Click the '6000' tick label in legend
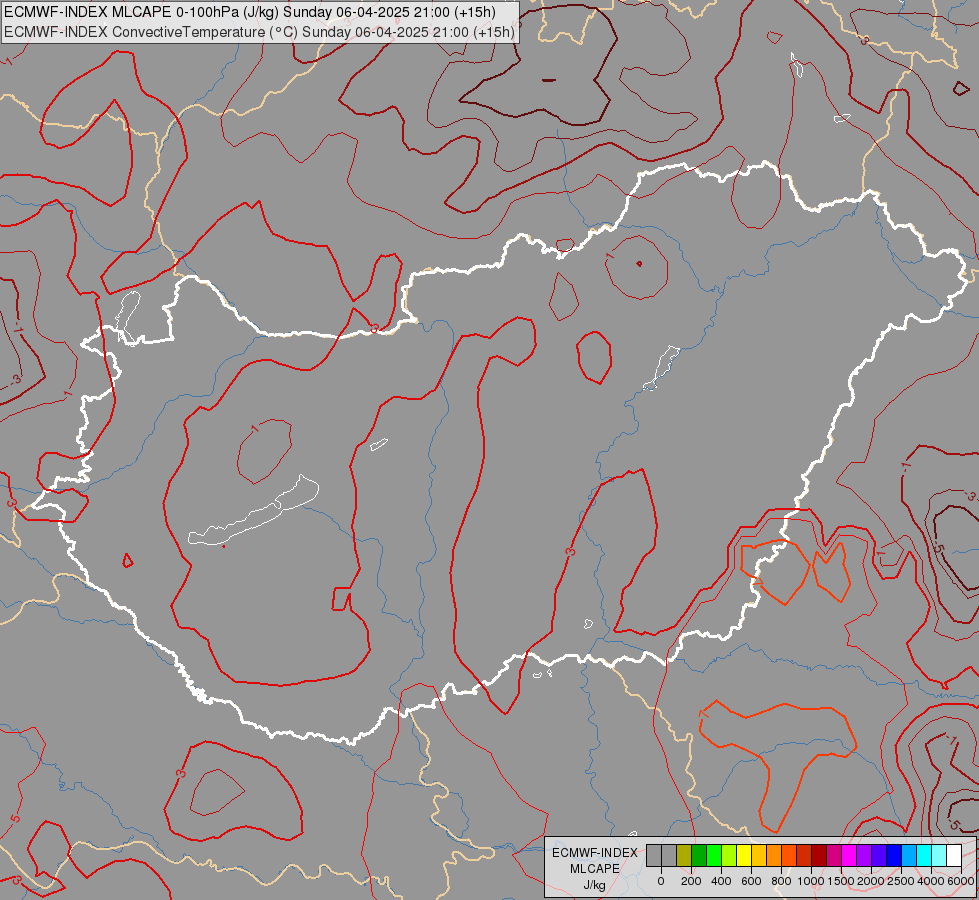Screen dimensions: 979x900 tap(960, 881)
